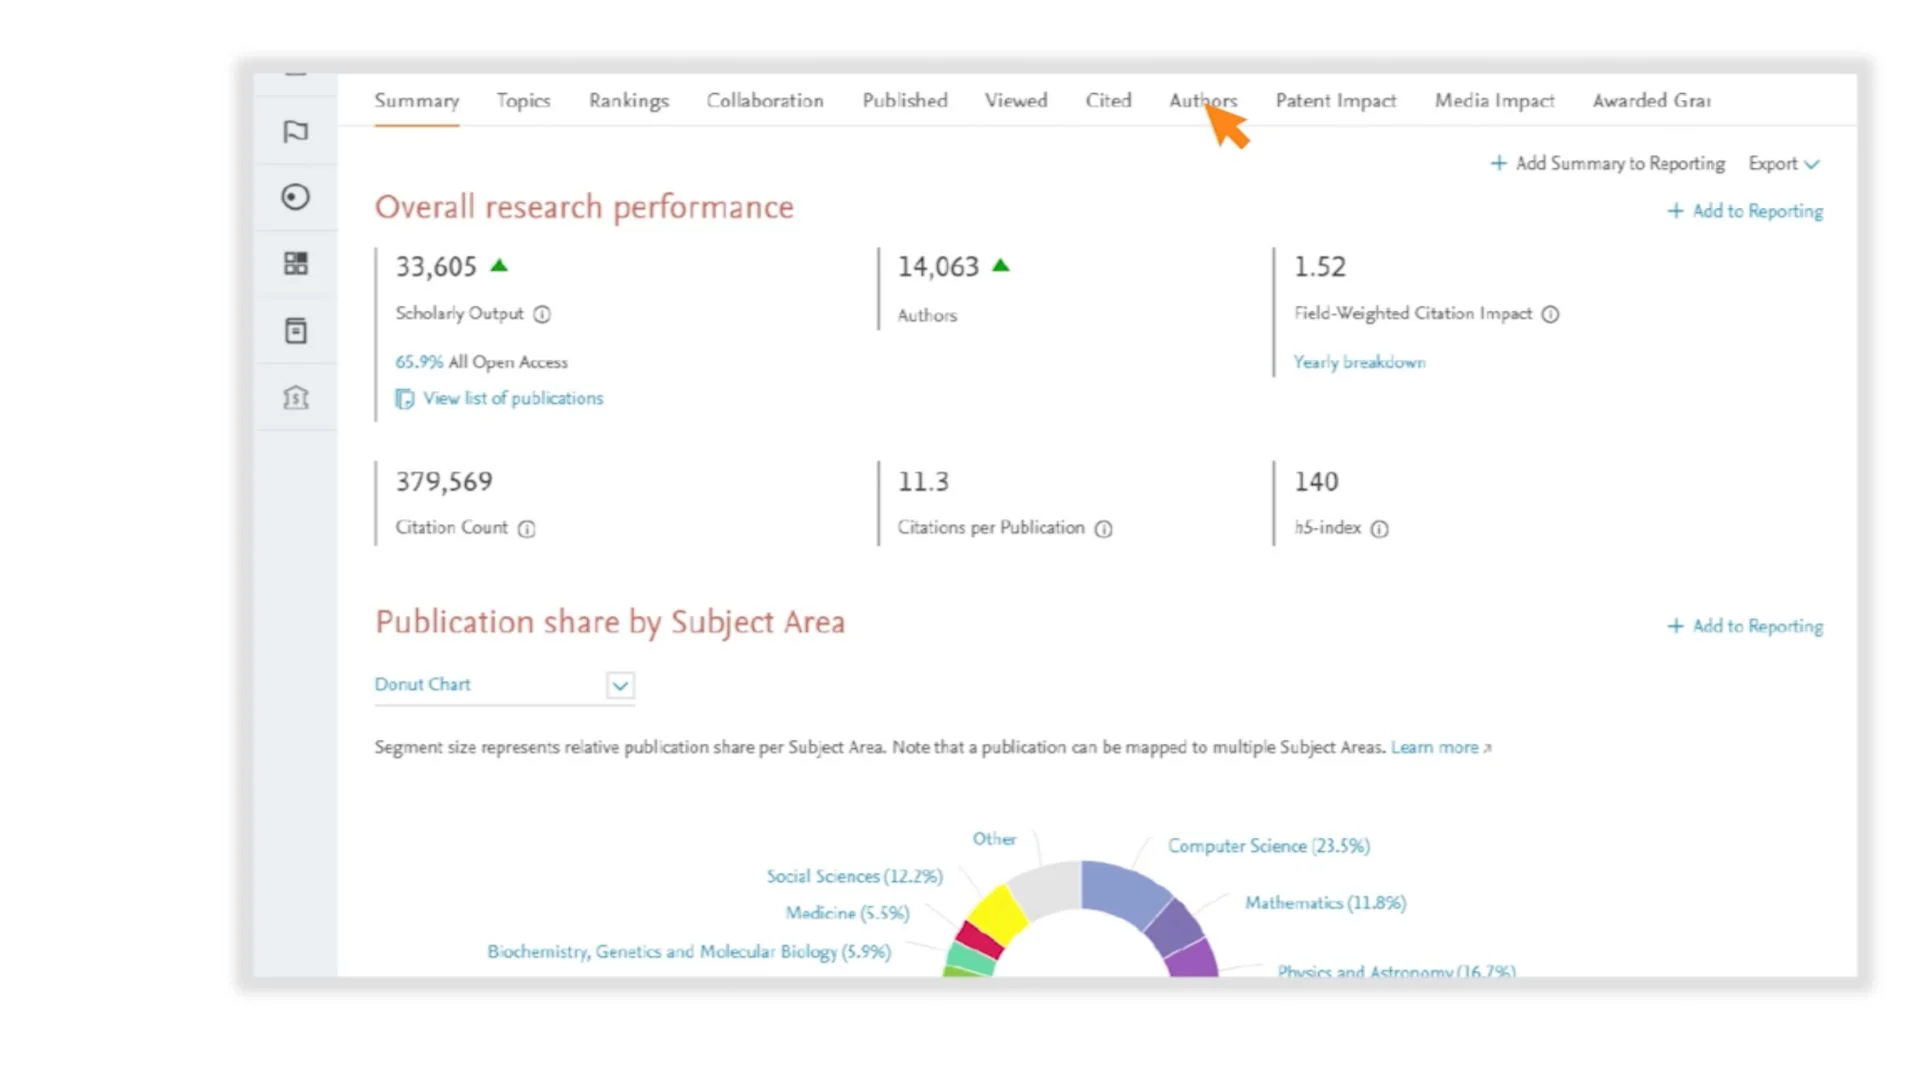This screenshot has width=1920, height=1080.
Task: Show info for Field-Weighted Citation Impact
Action: [1550, 314]
